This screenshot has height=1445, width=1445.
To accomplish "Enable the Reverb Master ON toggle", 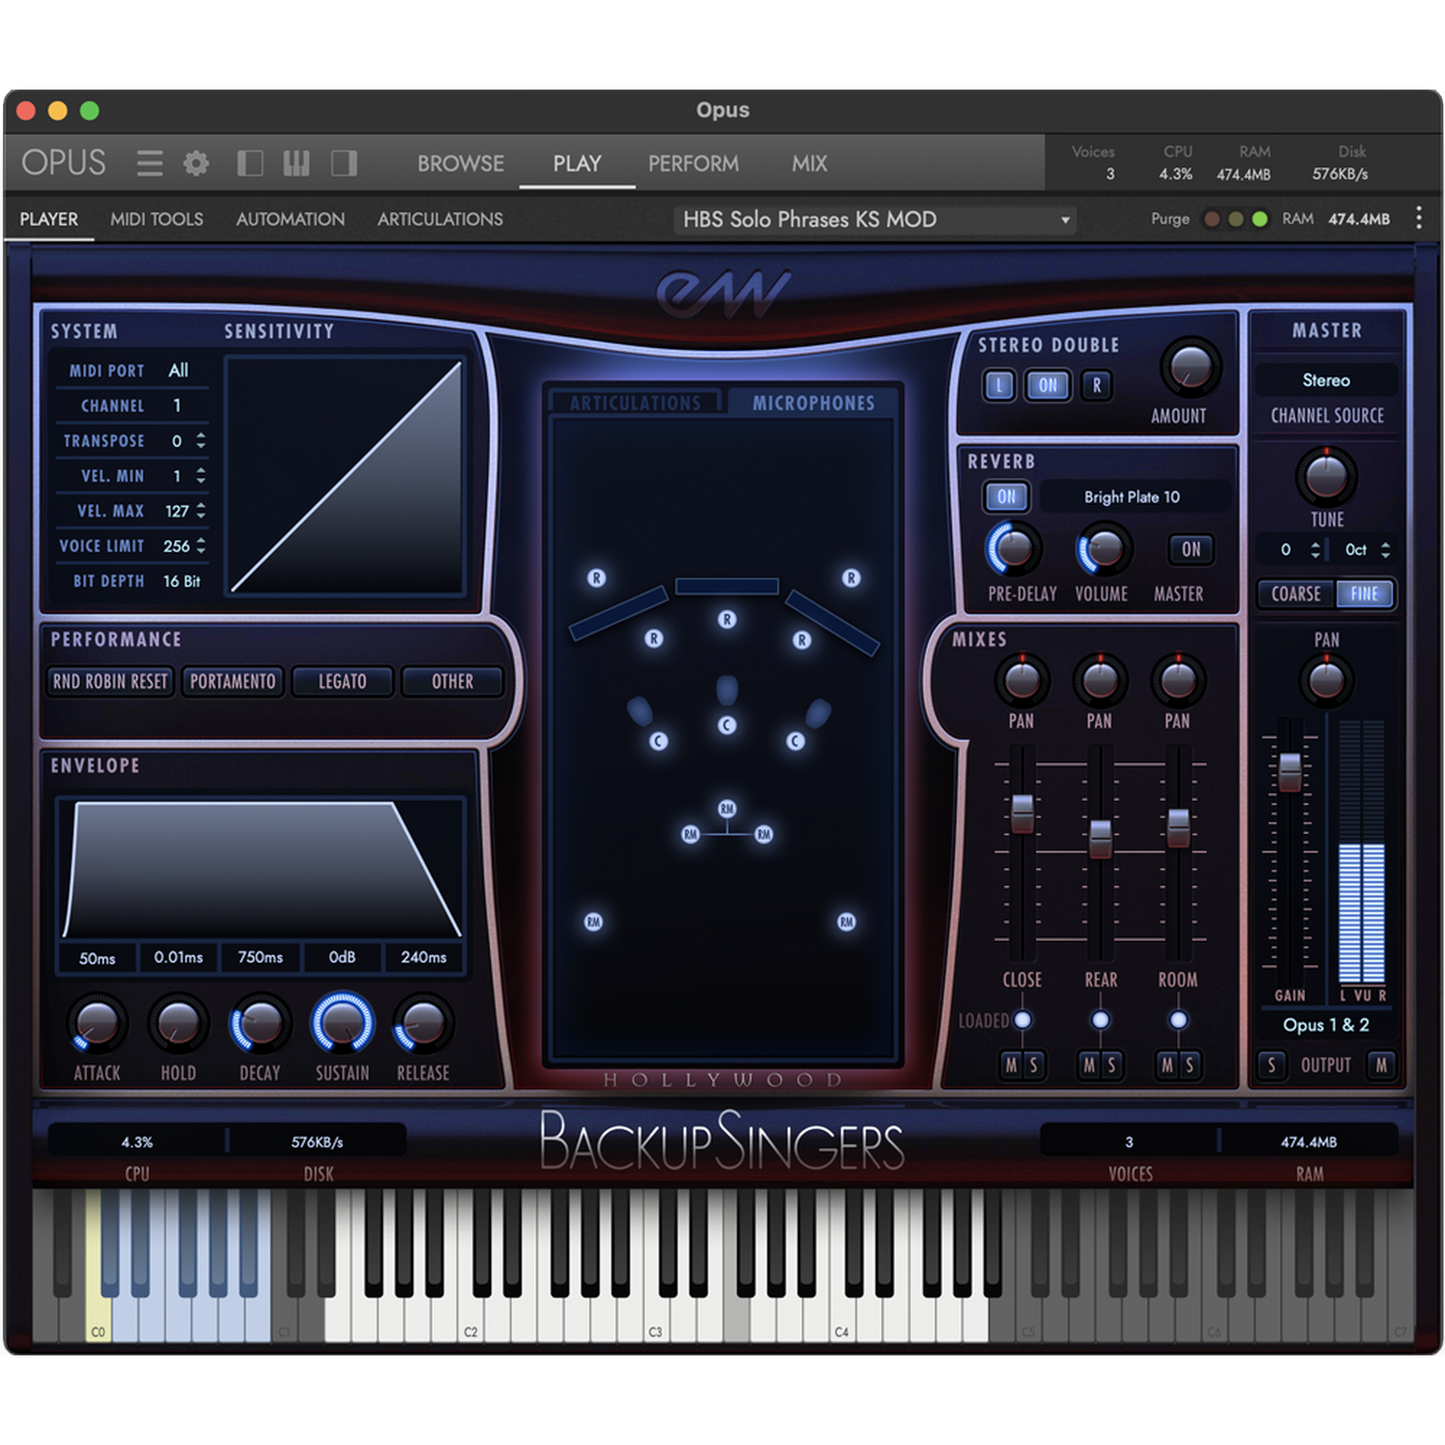I will pos(1190,549).
